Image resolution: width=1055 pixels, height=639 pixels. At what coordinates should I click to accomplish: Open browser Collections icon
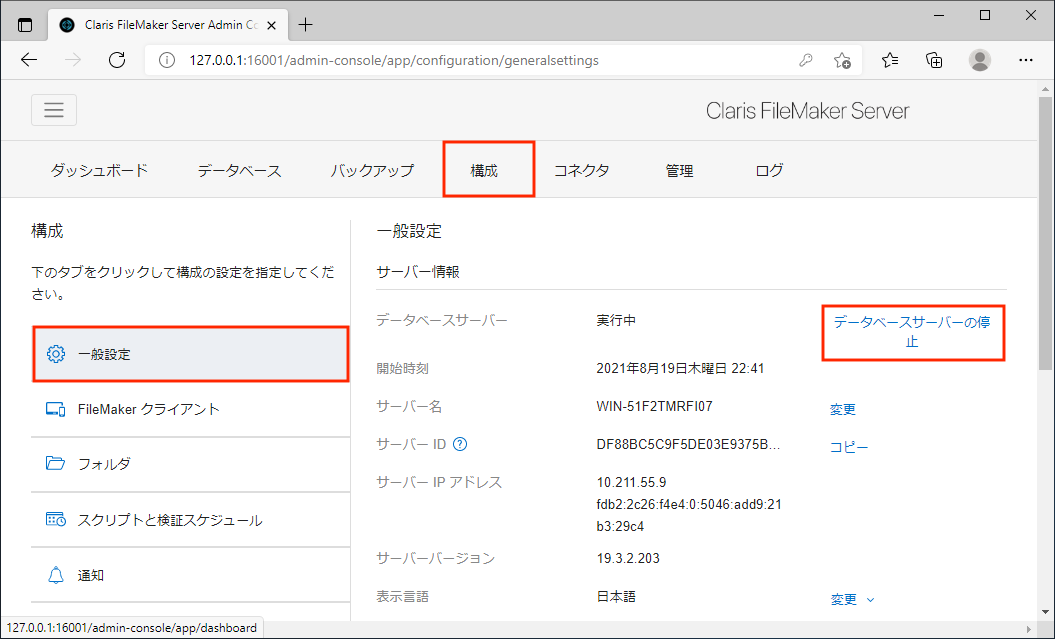934,60
